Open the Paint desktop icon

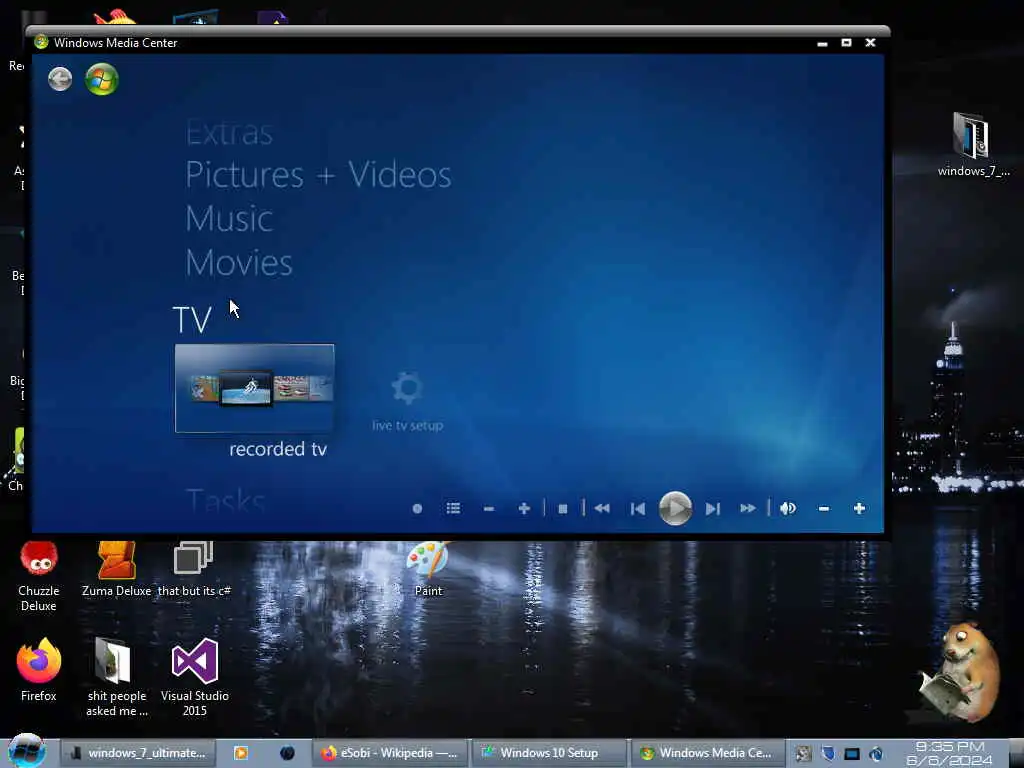pyautogui.click(x=428, y=569)
